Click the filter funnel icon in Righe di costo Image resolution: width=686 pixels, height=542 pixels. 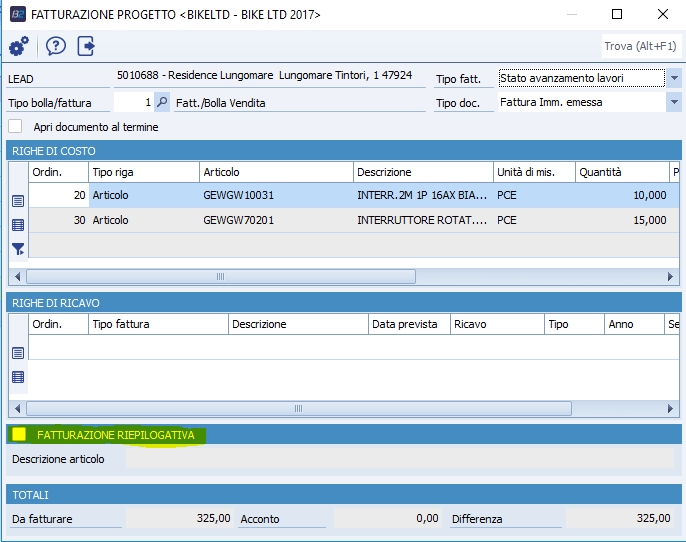pyautogui.click(x=18, y=249)
